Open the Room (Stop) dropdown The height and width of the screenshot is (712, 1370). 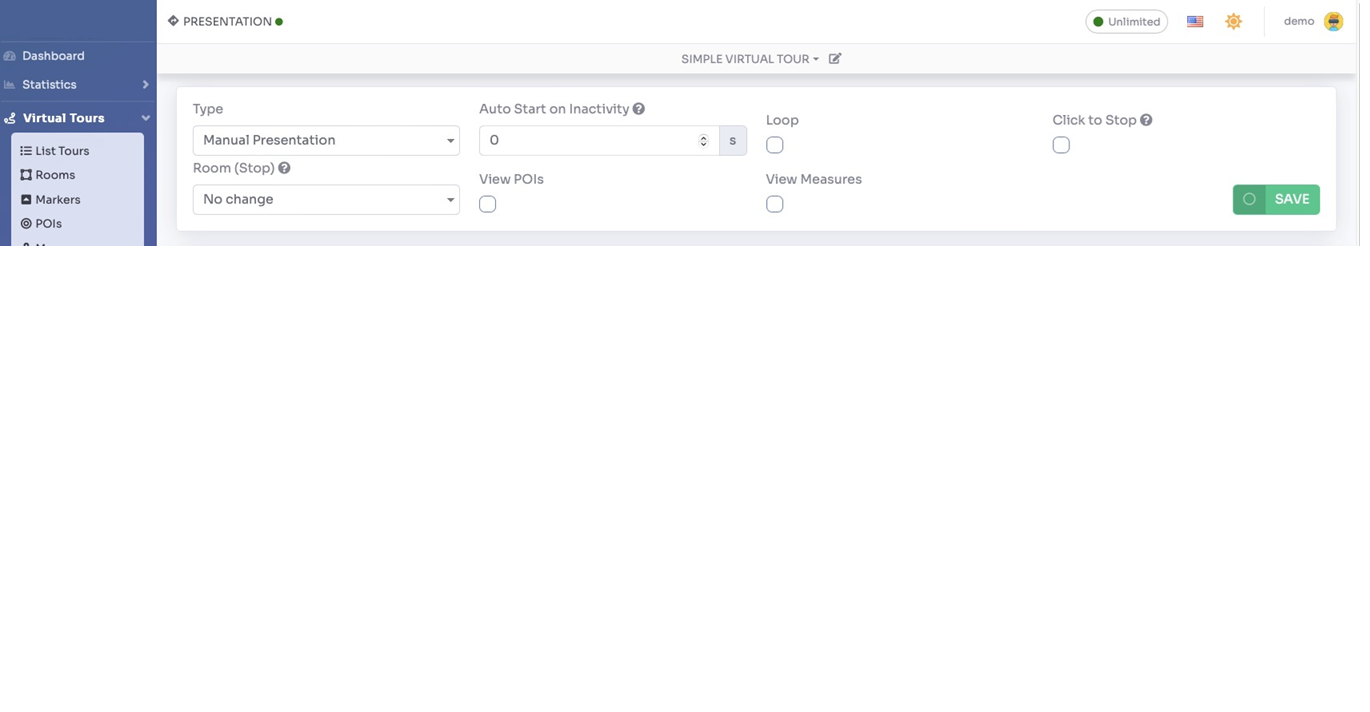tap(326, 199)
